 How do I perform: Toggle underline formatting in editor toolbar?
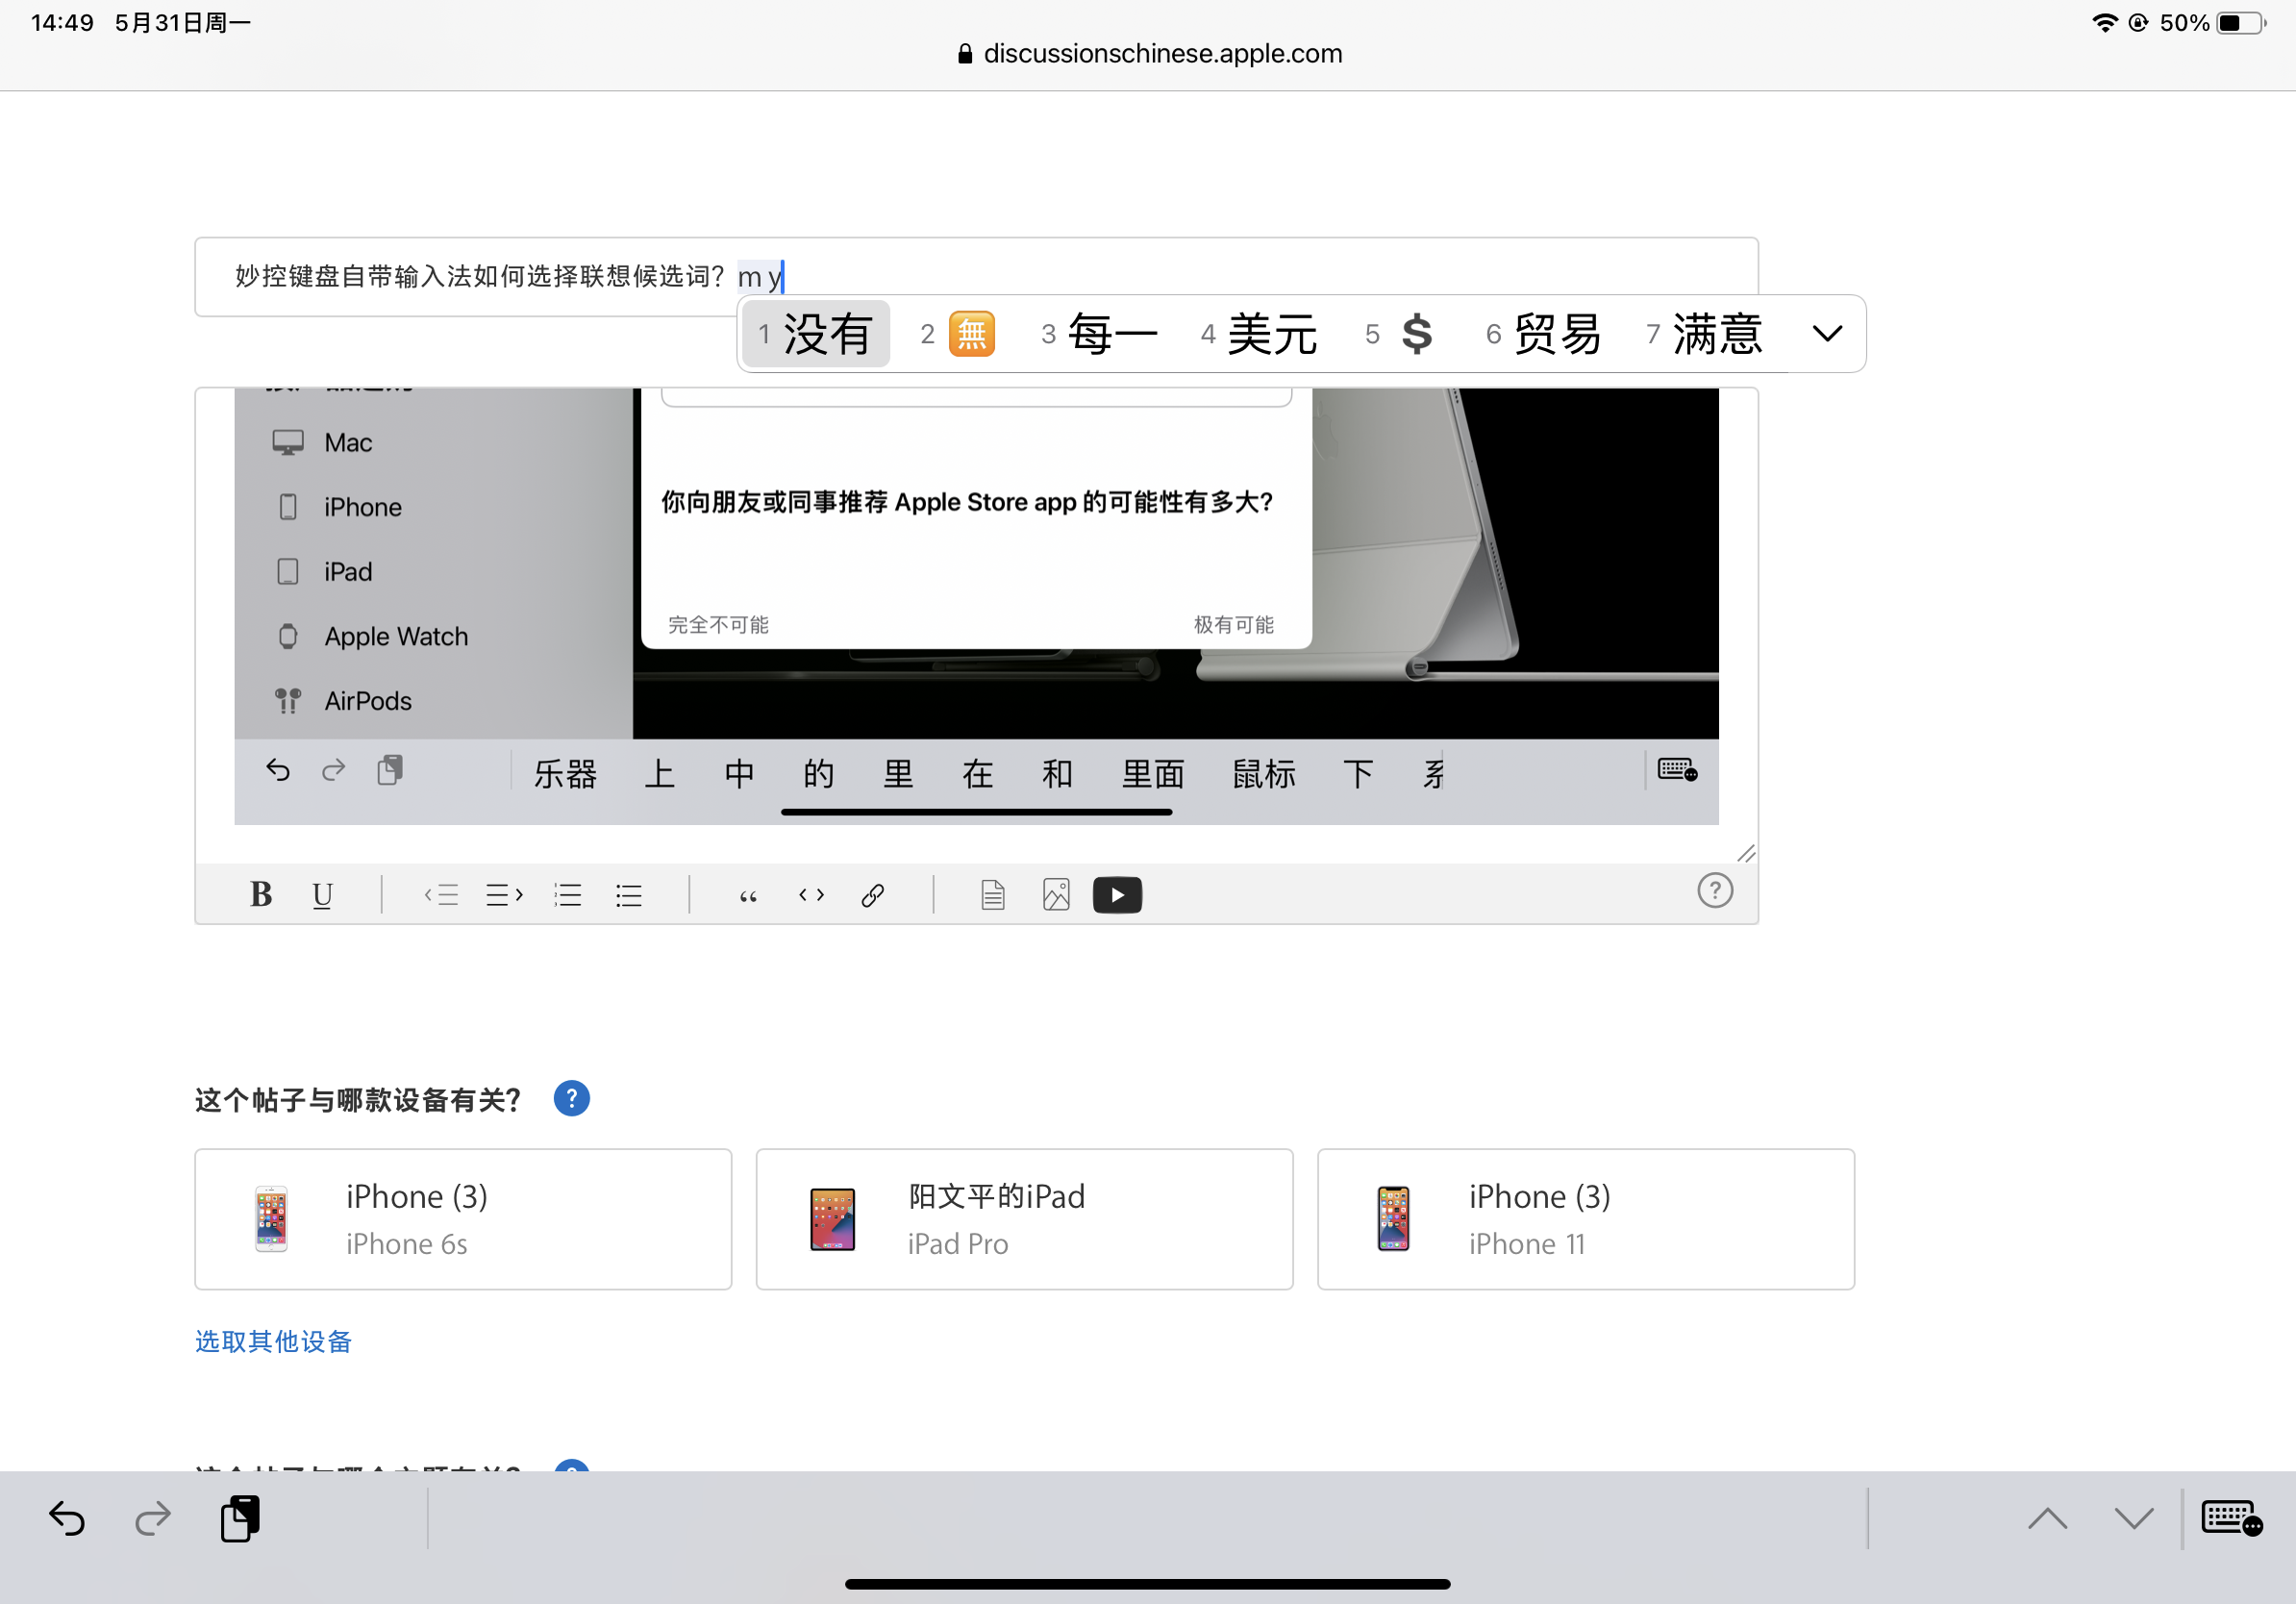322,894
